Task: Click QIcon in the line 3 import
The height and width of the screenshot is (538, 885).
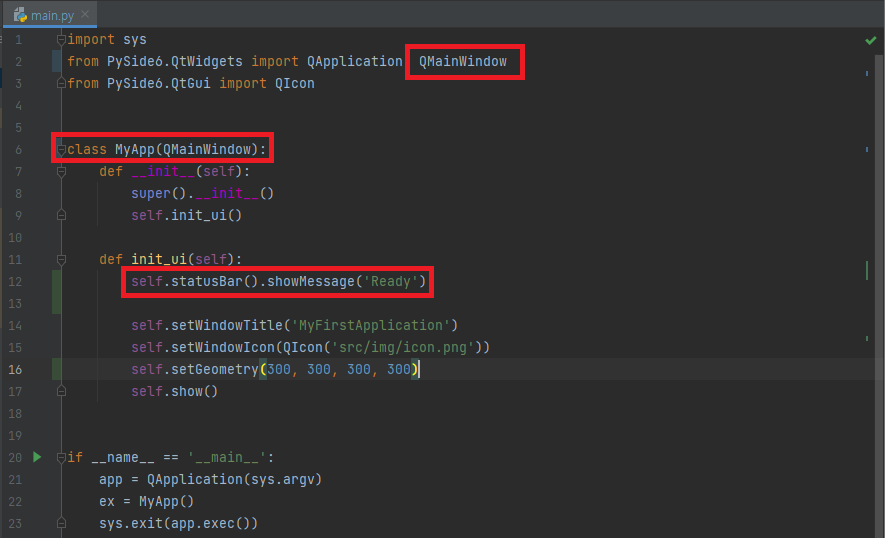Action: pyautogui.click(x=295, y=84)
